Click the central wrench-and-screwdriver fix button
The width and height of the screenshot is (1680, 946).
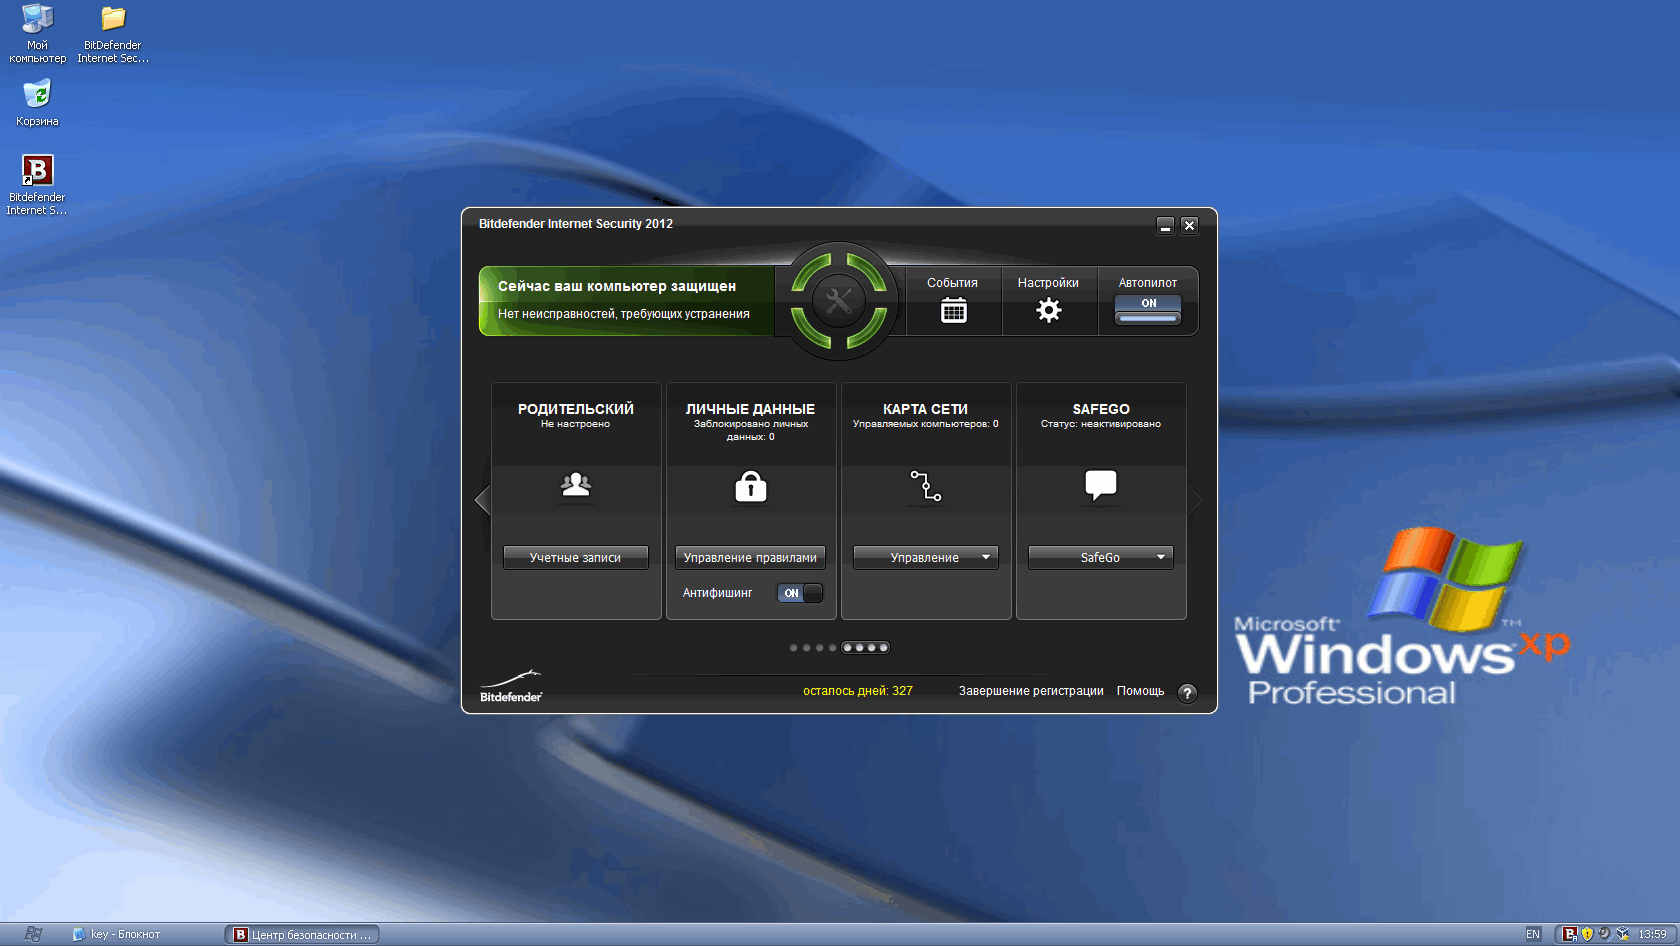839,300
